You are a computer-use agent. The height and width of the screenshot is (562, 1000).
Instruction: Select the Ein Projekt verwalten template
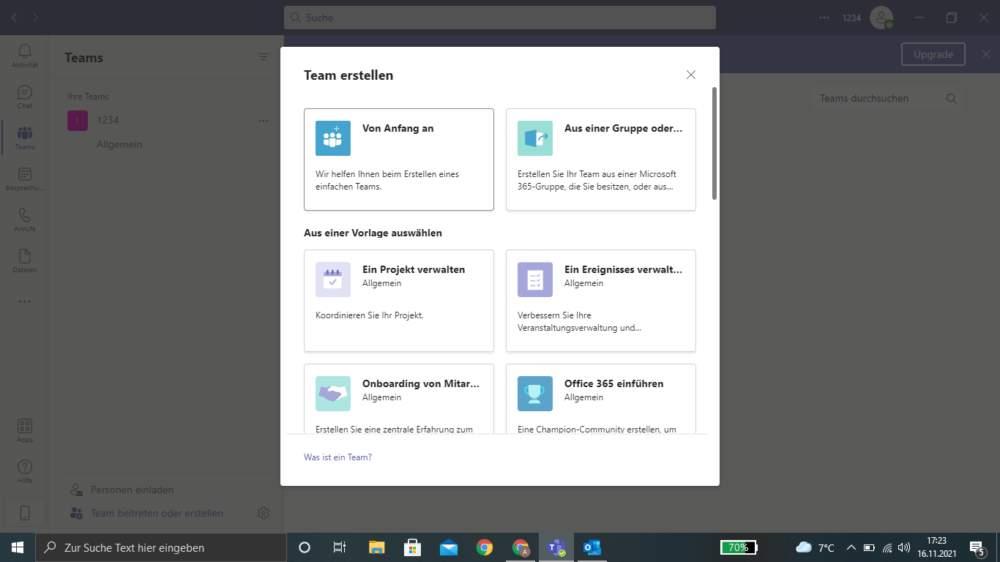click(399, 300)
